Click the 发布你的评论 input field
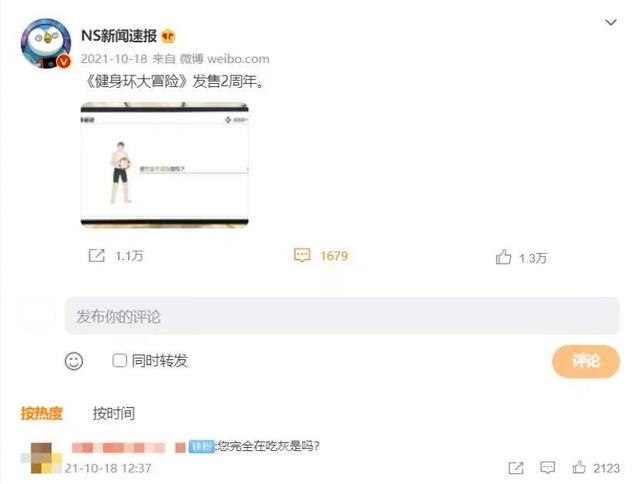Image resolution: width=640 pixels, height=484 pixels. pyautogui.click(x=342, y=316)
